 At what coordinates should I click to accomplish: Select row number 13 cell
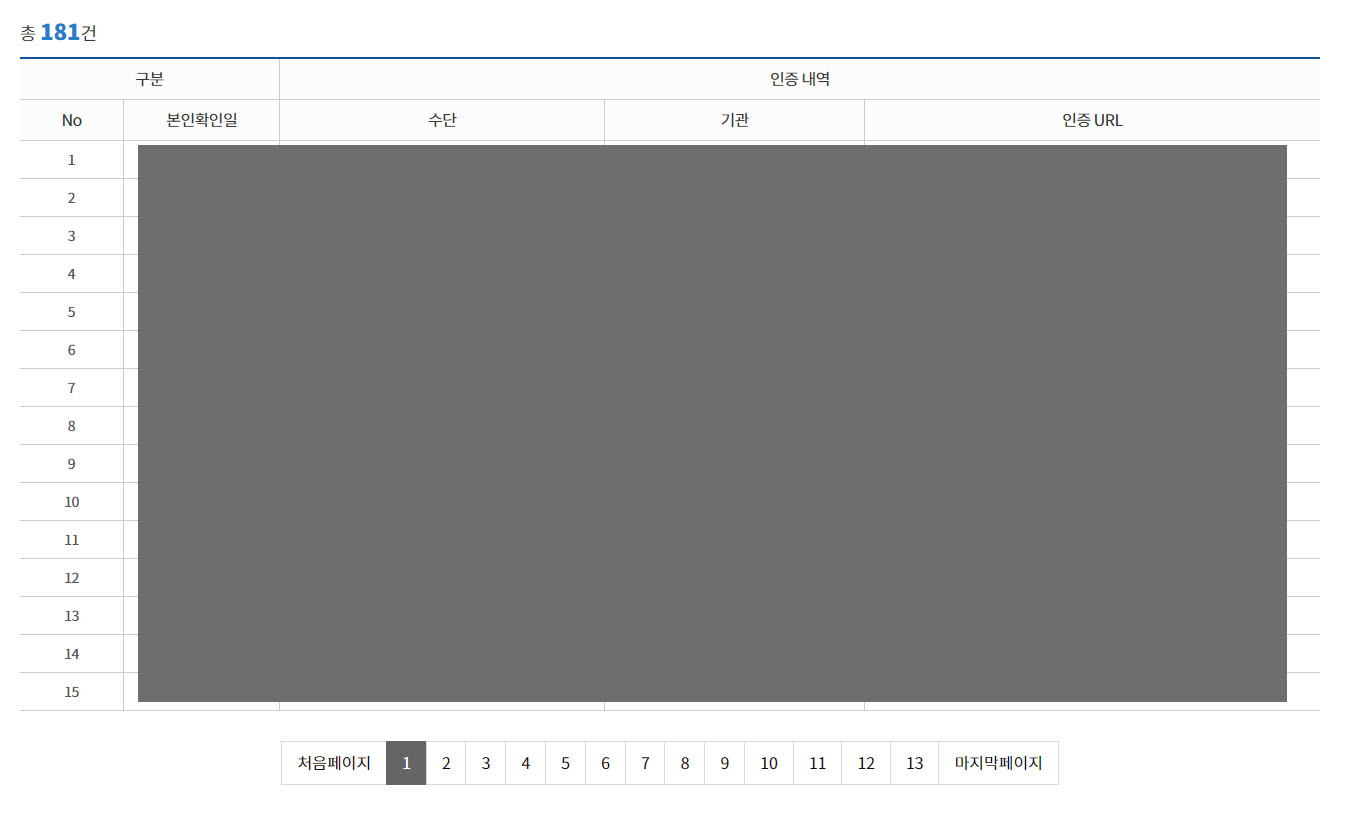tap(72, 616)
